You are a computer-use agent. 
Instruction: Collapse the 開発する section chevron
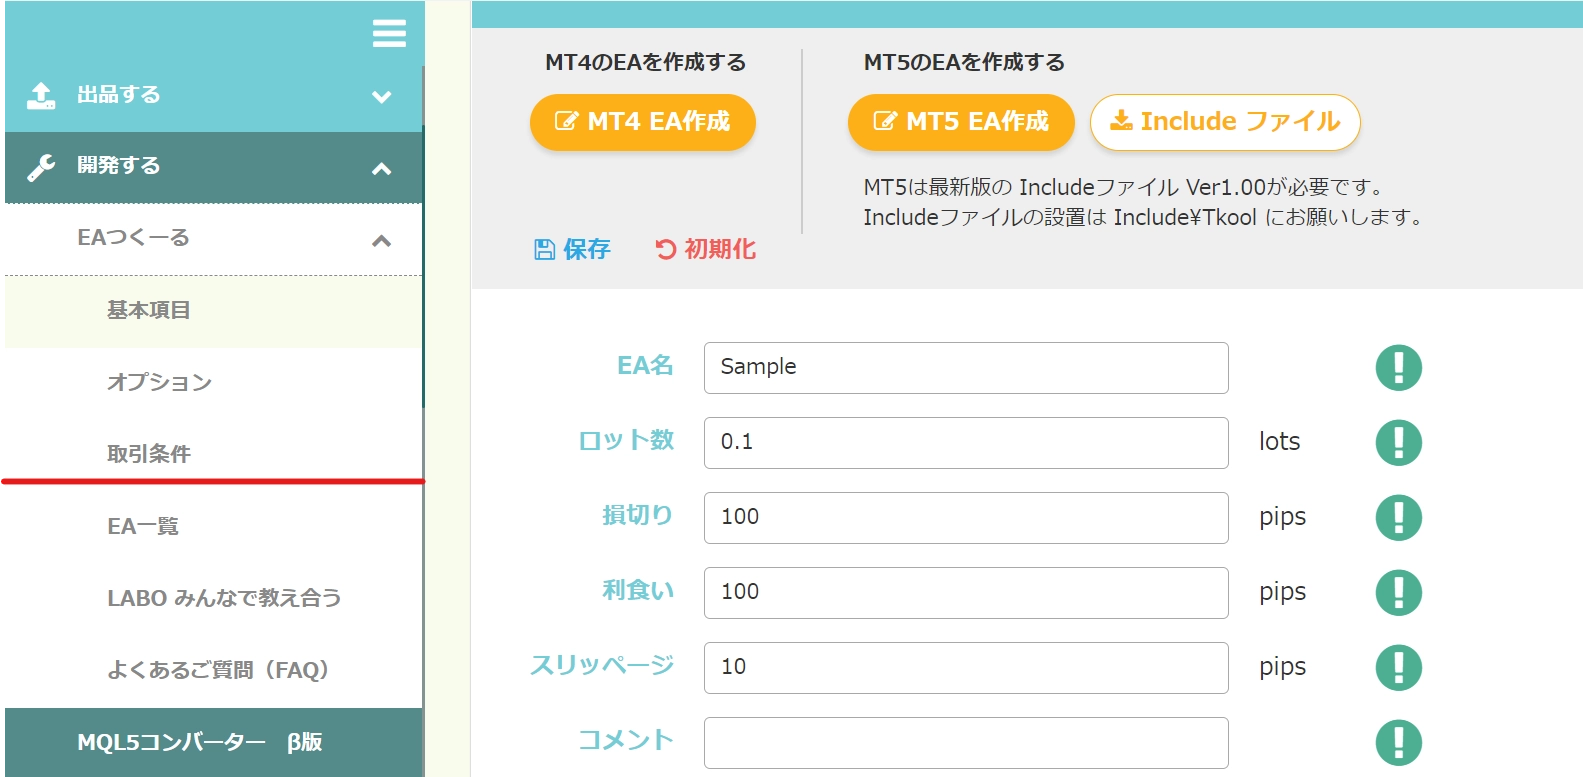tap(381, 169)
